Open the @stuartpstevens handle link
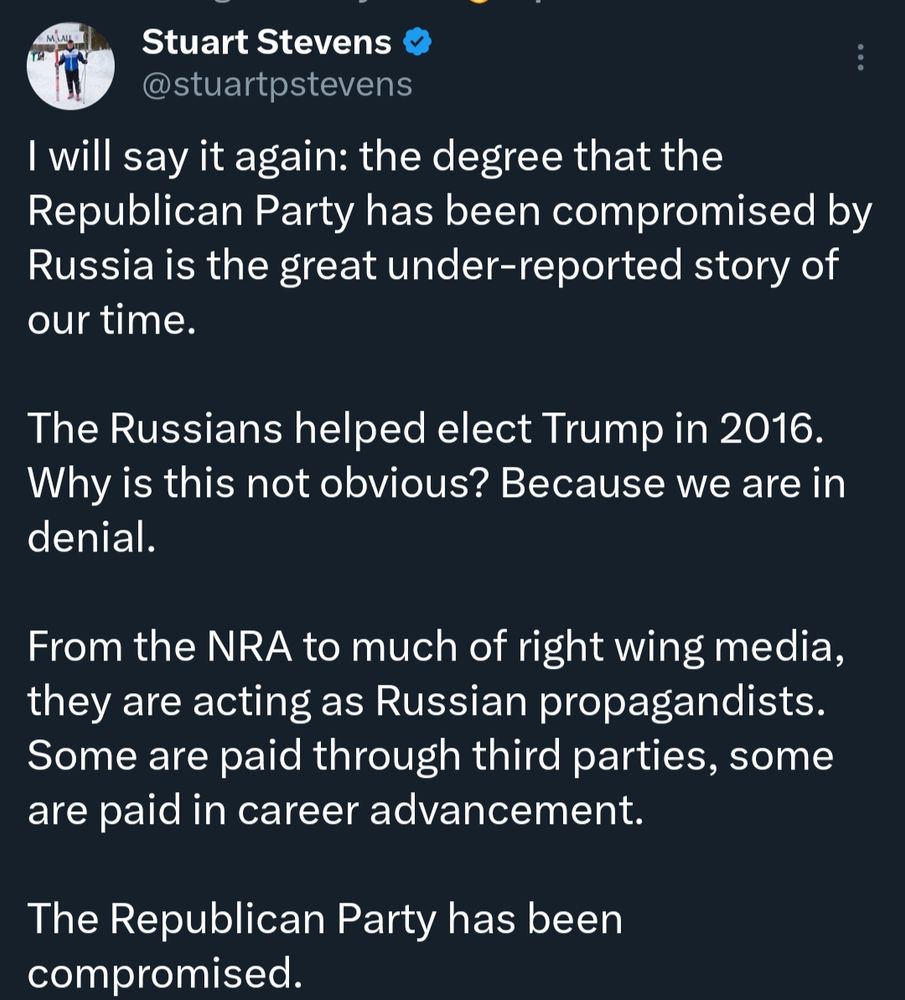This screenshot has height=1000, width=905. pyautogui.click(x=277, y=84)
